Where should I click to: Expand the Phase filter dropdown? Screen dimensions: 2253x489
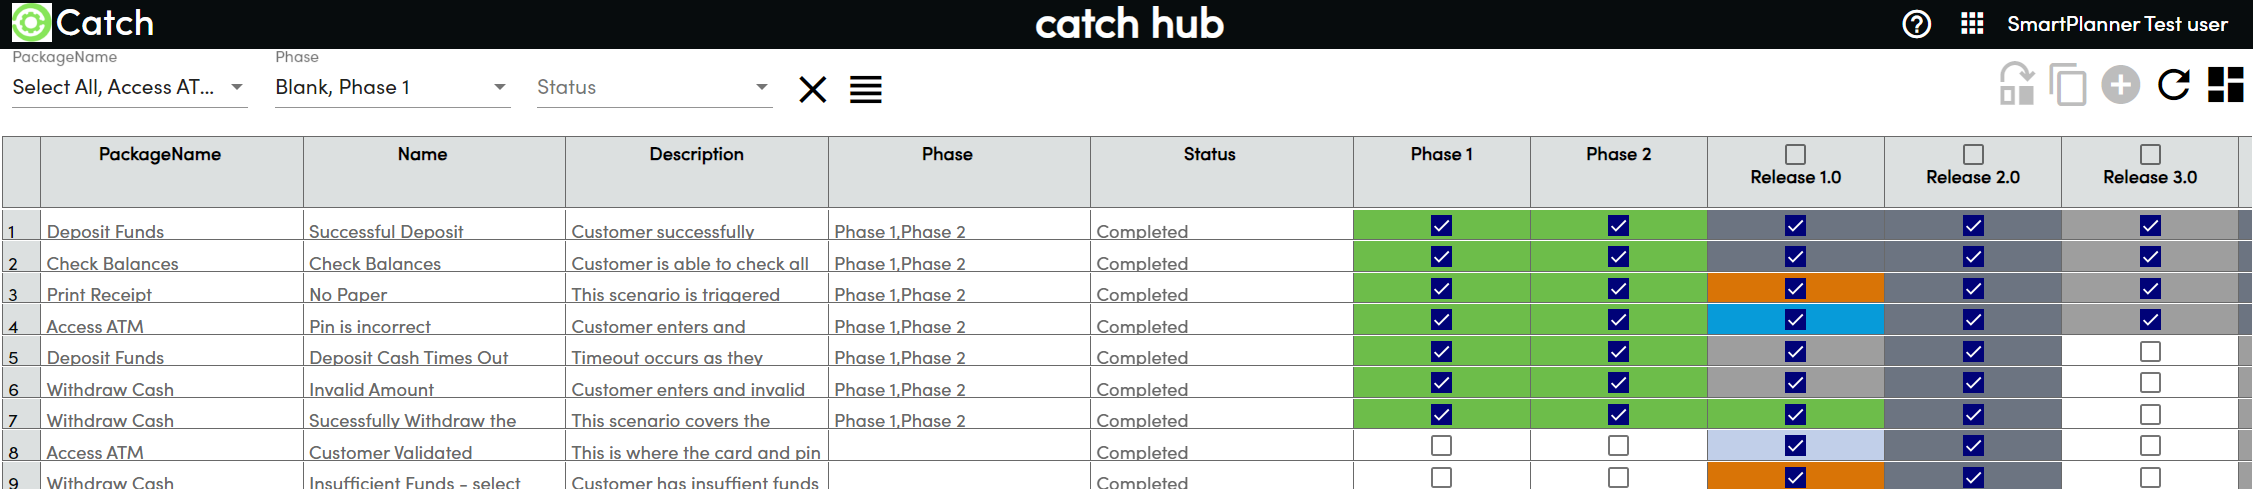pyautogui.click(x=500, y=87)
